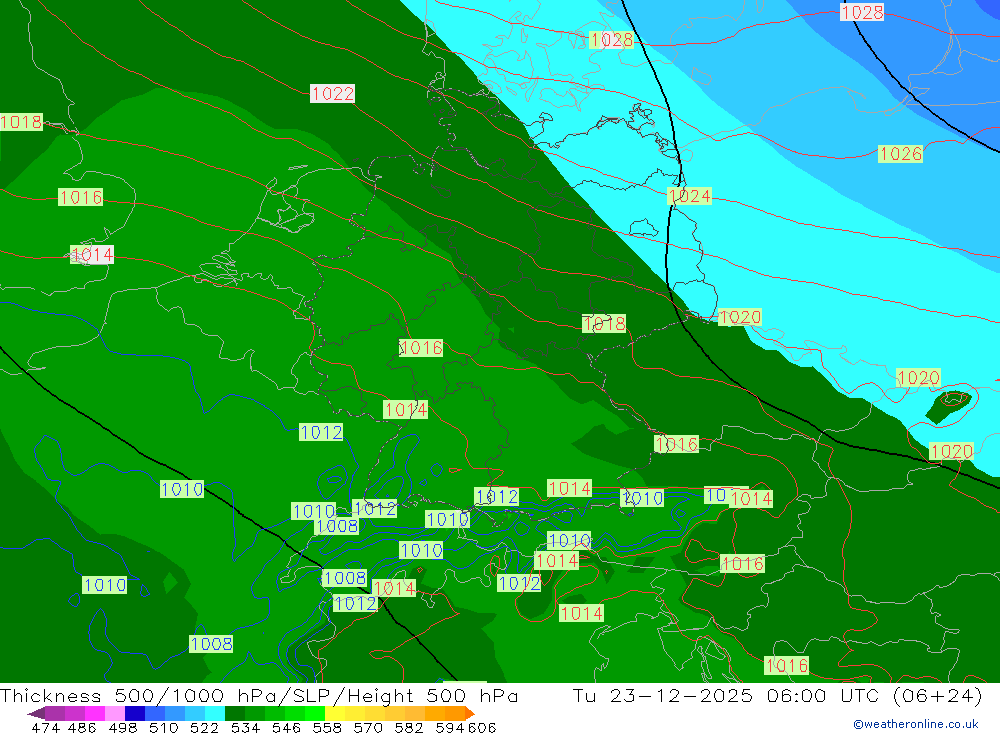Click legend value 522

[x=204, y=727]
